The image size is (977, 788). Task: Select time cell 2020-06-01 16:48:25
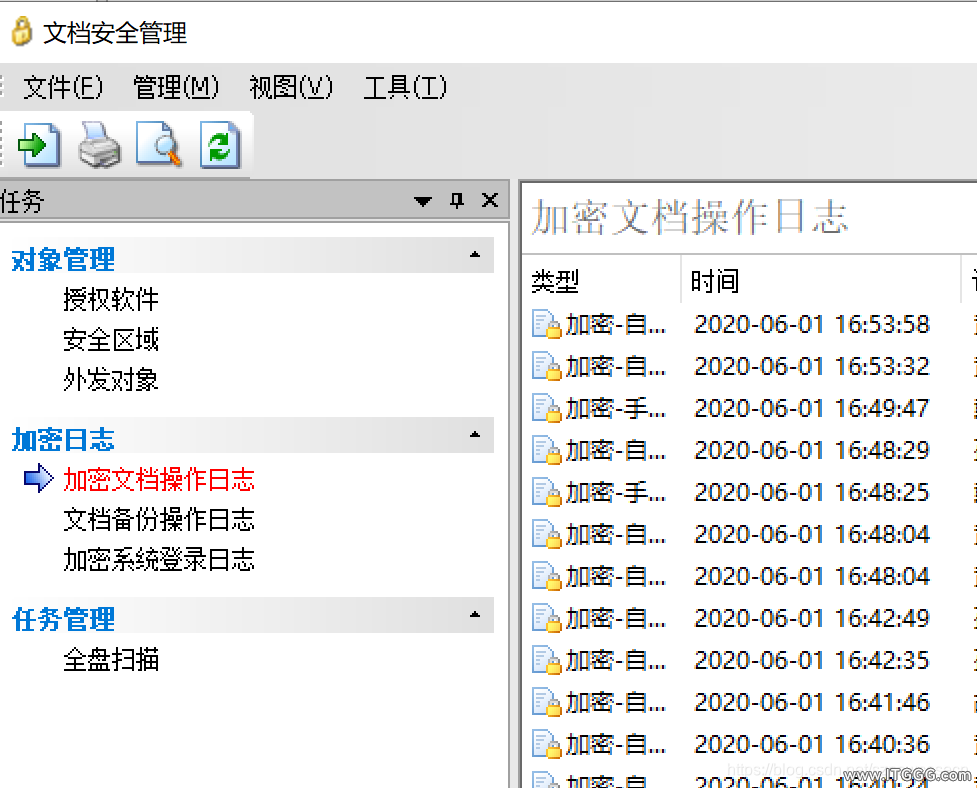tap(812, 493)
